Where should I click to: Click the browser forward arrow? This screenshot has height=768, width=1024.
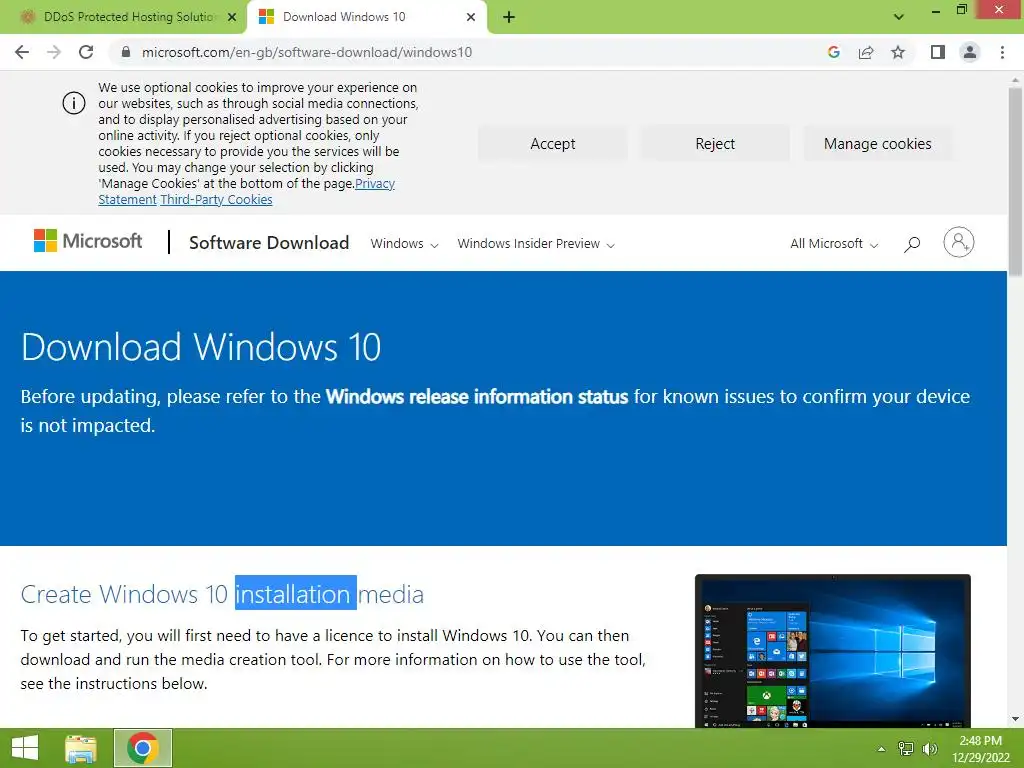click(54, 52)
